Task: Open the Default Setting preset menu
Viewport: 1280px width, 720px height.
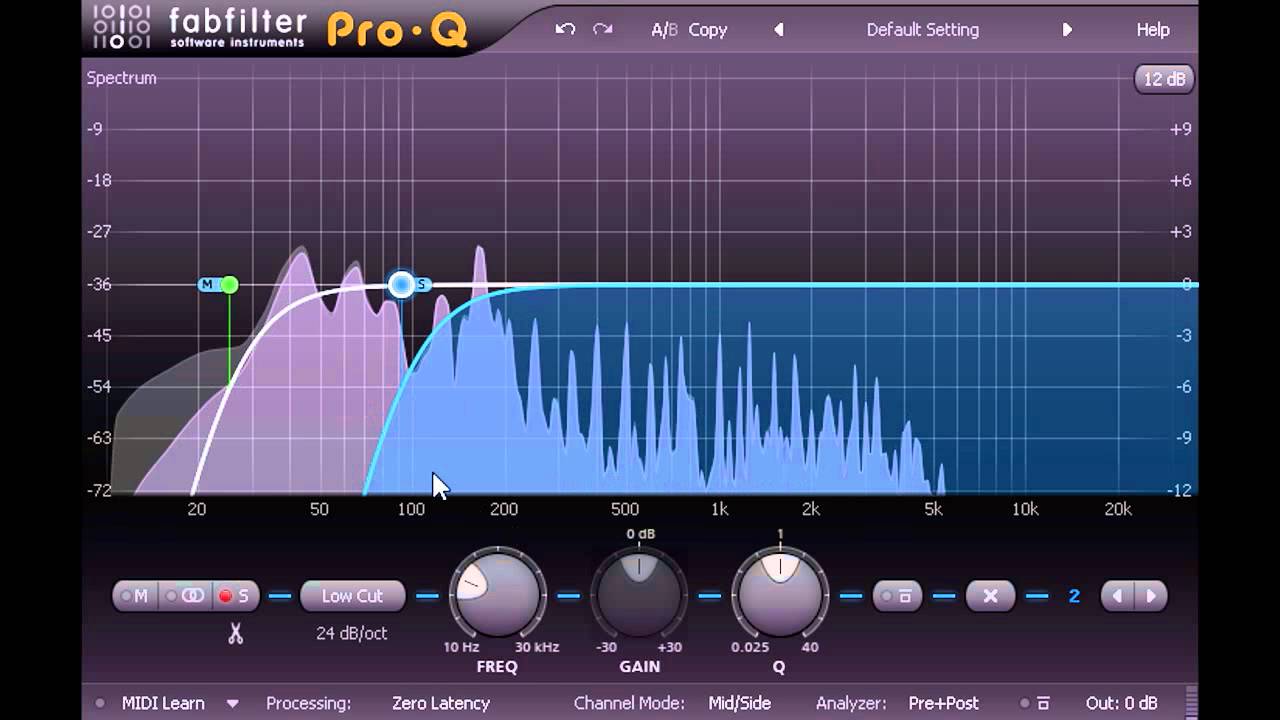Action: 922,29
